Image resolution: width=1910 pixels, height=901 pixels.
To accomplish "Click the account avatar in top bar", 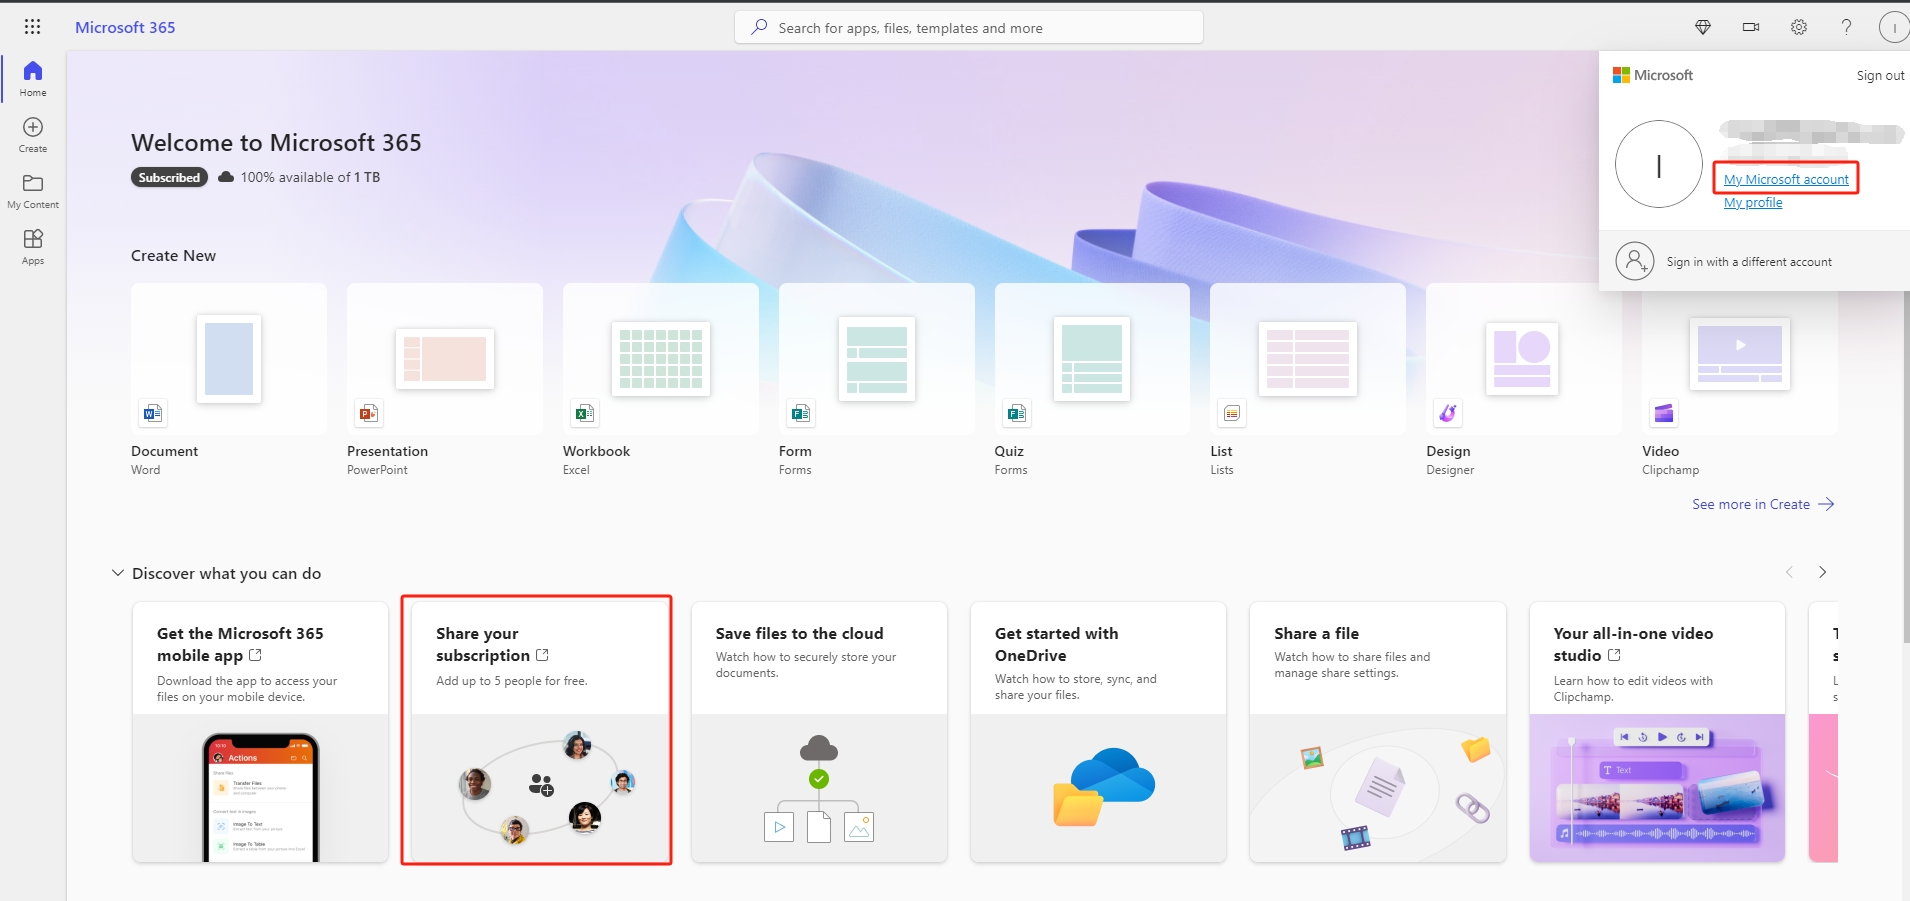I will (1895, 27).
